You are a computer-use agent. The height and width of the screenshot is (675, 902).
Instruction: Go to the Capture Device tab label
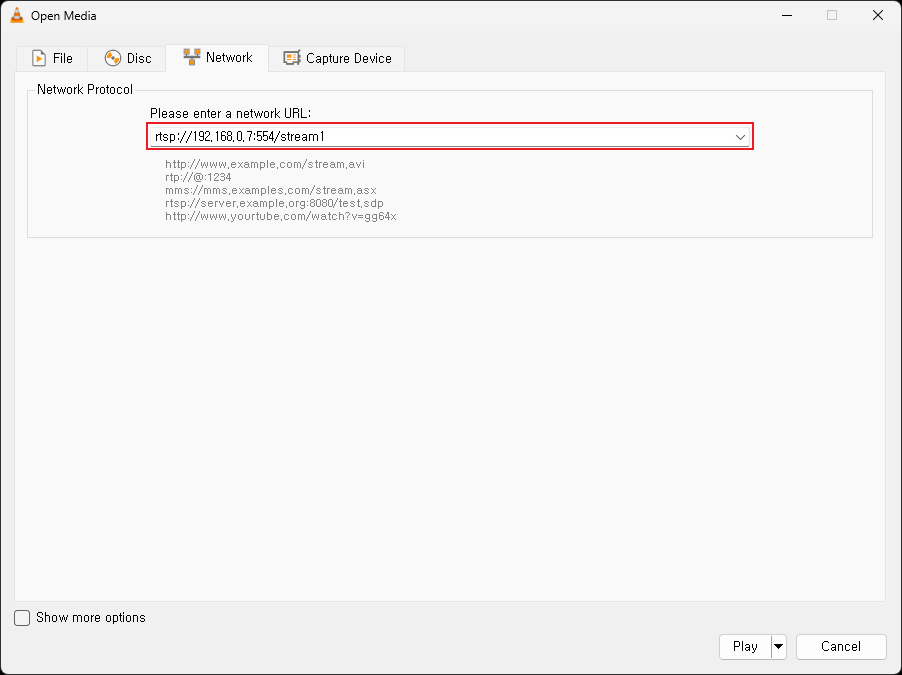coord(349,59)
